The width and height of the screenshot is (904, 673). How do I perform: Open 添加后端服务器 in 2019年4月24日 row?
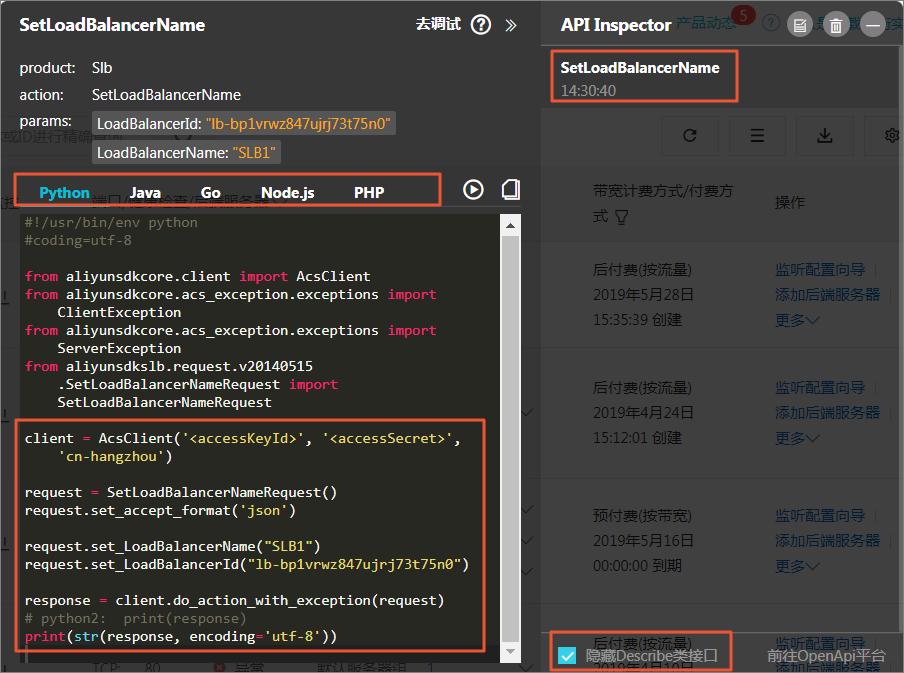[x=827, y=413]
